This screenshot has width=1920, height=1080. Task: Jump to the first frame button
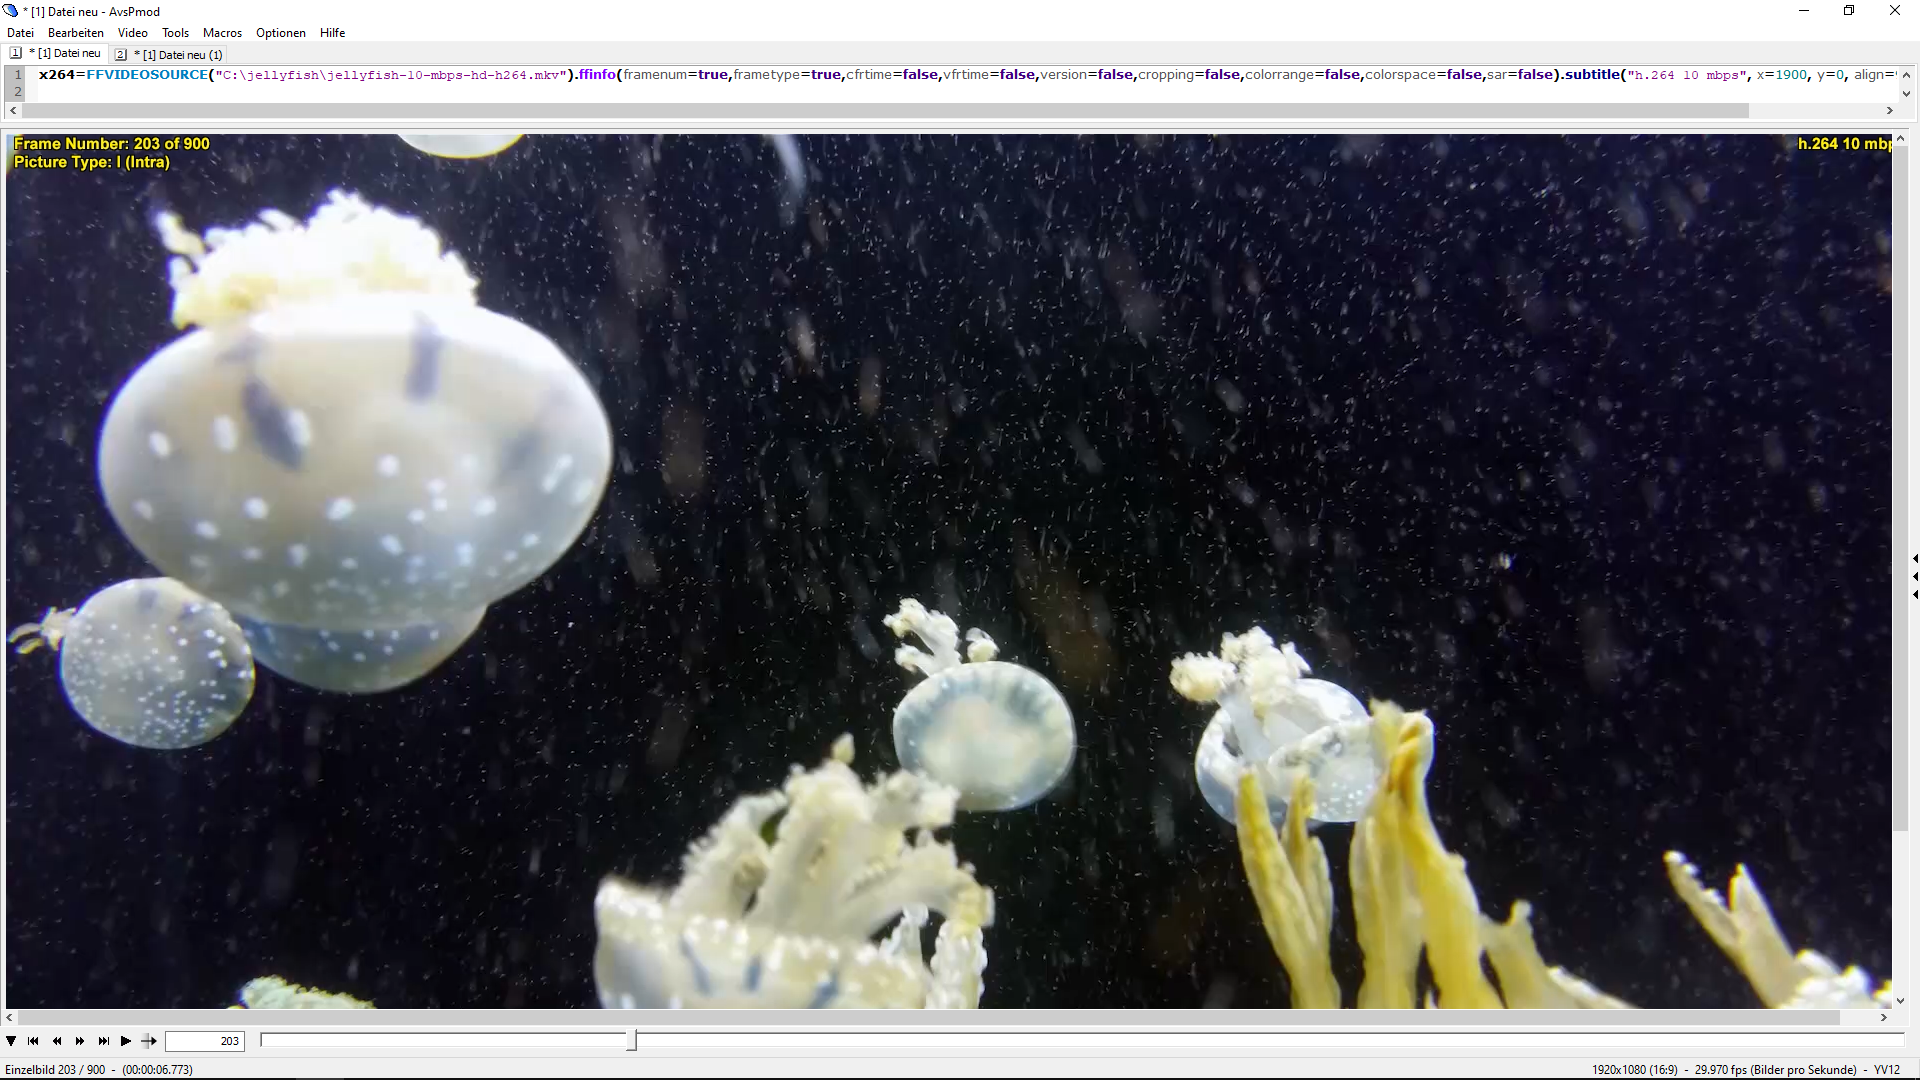(x=33, y=1041)
